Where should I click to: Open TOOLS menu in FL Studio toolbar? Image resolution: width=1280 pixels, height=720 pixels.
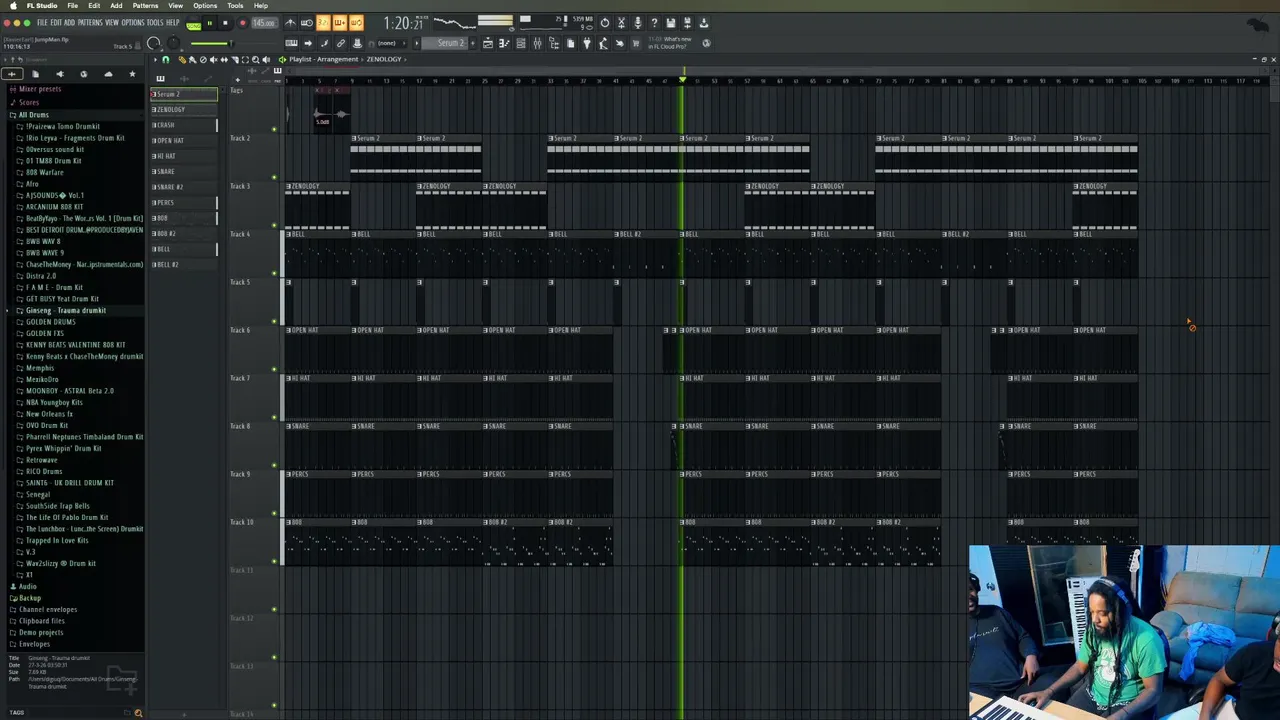coord(155,22)
